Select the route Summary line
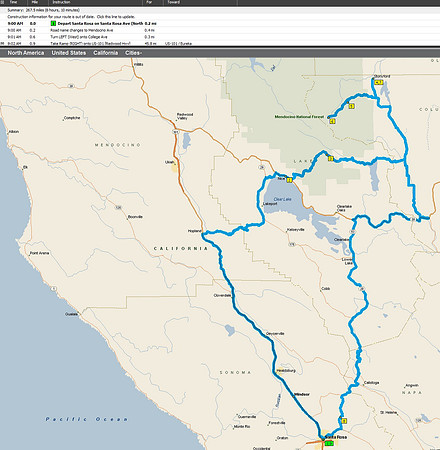The image size is (440, 450). pos(43,10)
